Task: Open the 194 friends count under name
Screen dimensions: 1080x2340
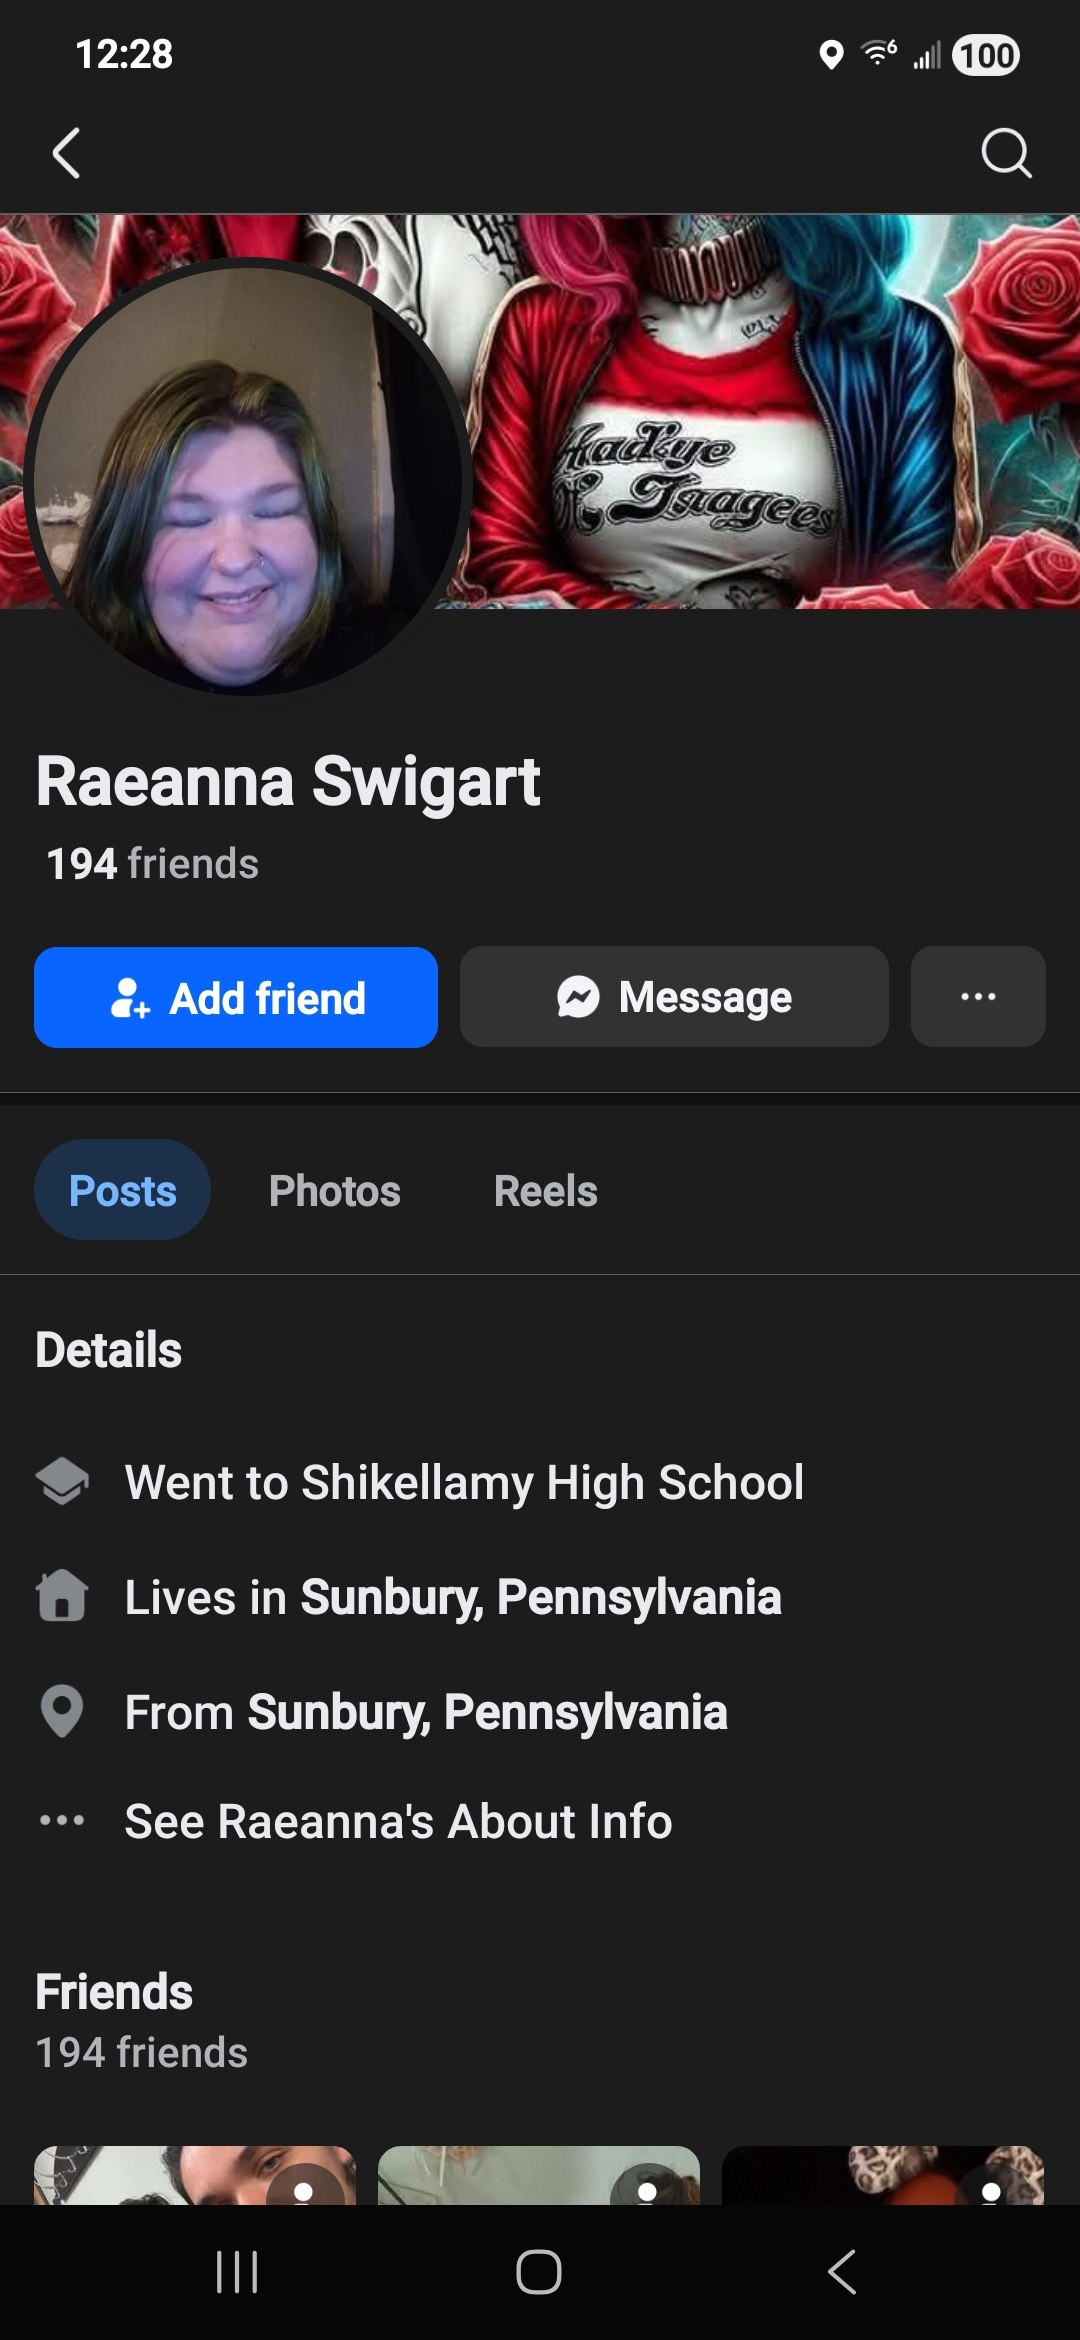Action: pyautogui.click(x=152, y=864)
